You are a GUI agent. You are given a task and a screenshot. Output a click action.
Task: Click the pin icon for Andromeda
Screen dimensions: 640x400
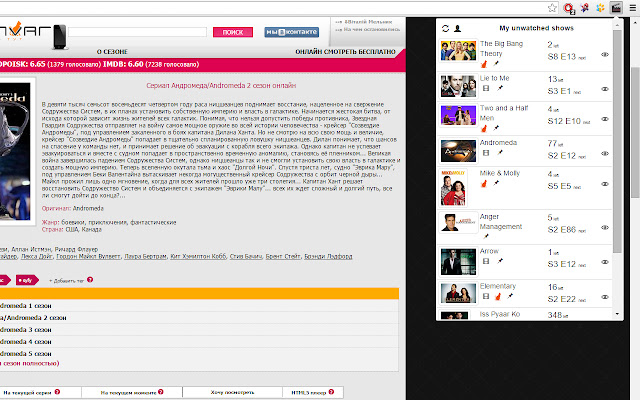tap(500, 152)
